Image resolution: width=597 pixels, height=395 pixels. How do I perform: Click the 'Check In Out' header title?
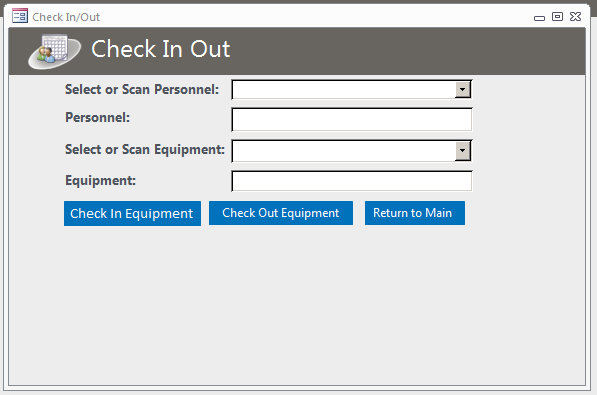[161, 49]
